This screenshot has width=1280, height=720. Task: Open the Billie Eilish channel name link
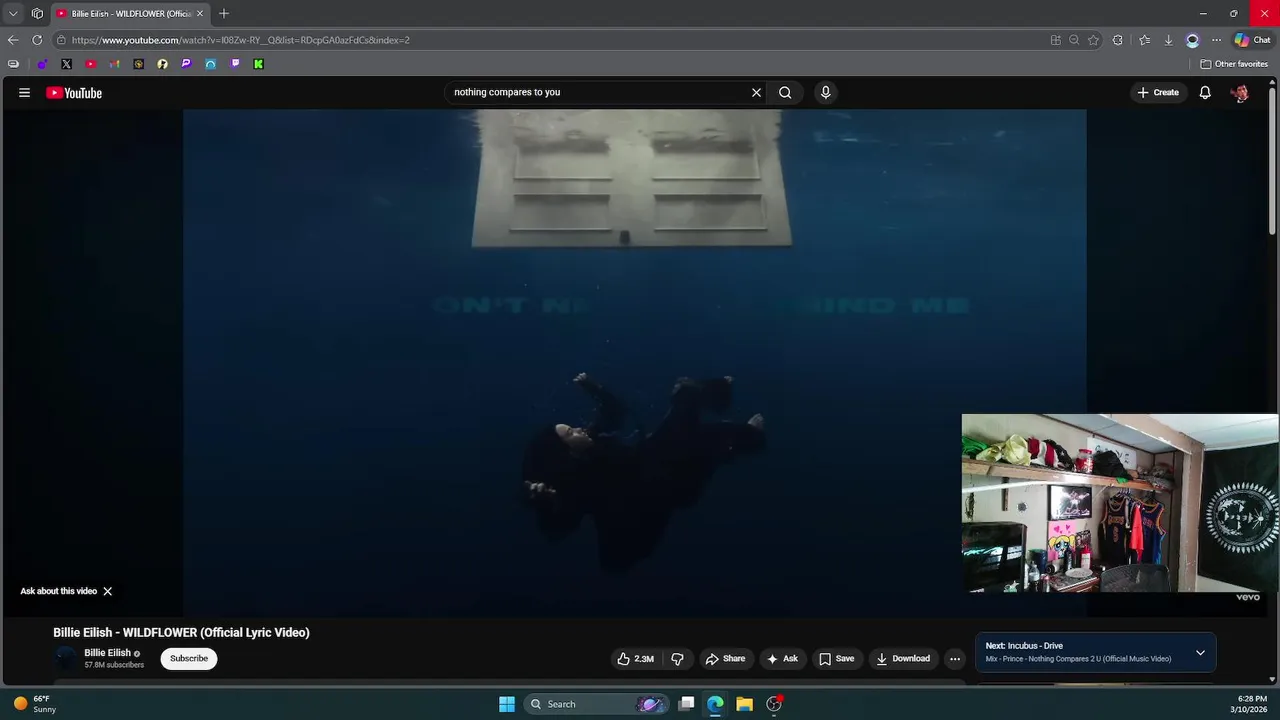[107, 653]
